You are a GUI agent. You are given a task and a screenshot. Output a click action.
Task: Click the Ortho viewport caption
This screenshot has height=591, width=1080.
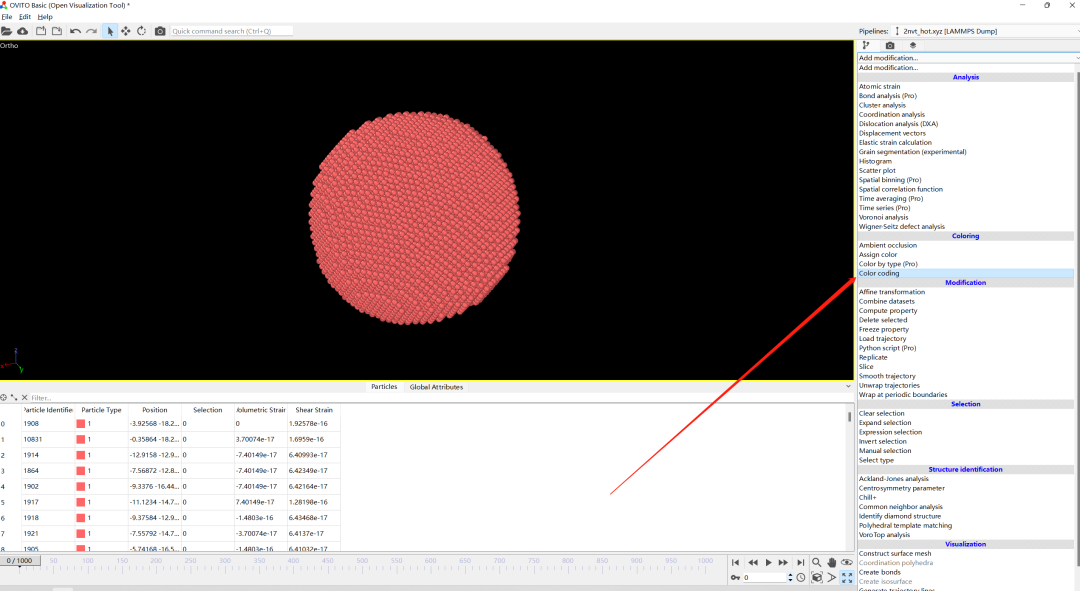(9, 45)
